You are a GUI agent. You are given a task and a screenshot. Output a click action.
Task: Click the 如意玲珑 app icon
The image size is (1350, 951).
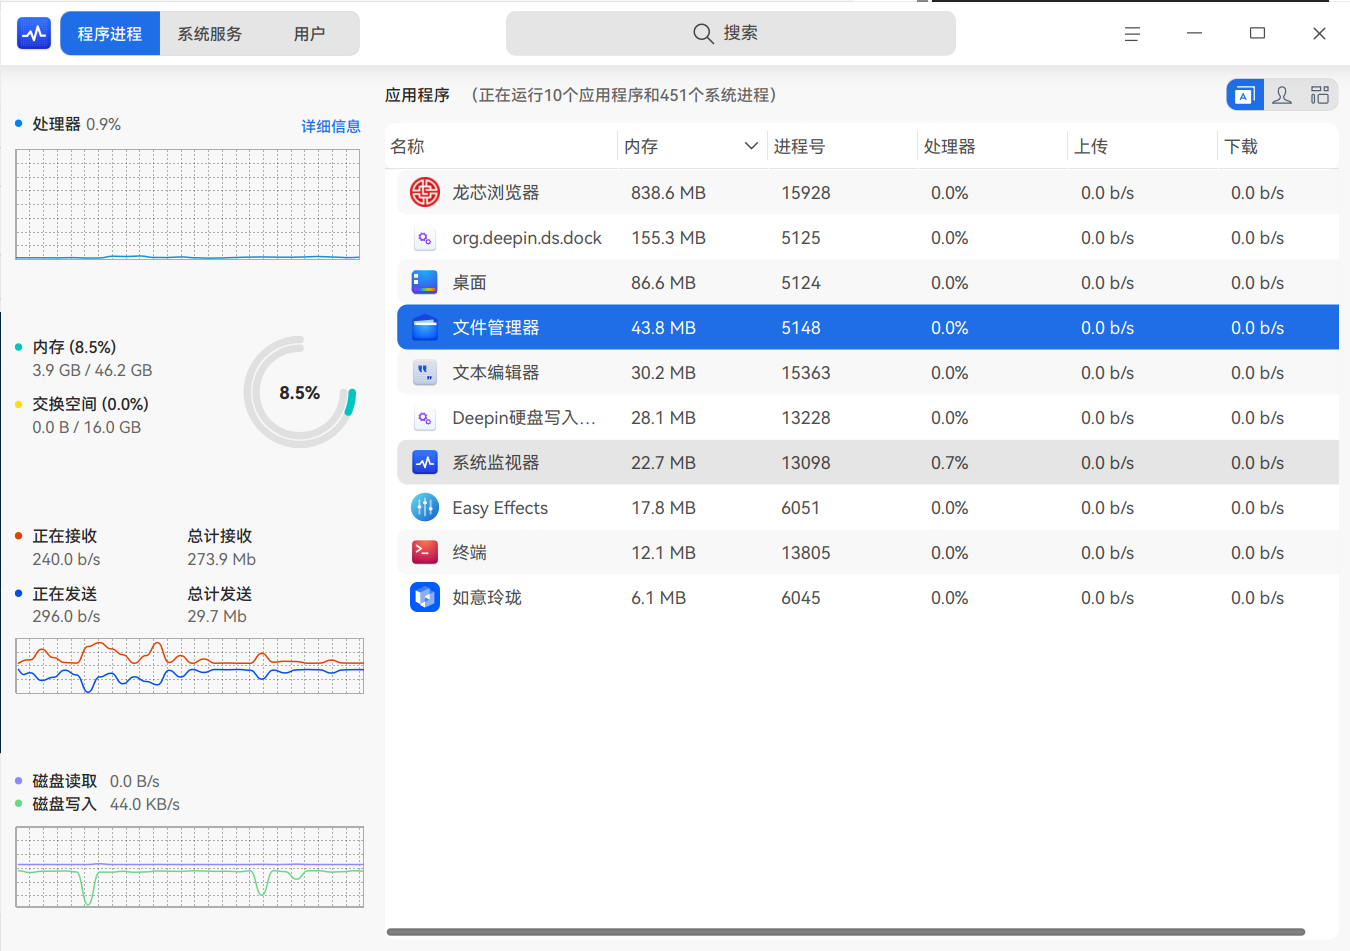coord(425,597)
